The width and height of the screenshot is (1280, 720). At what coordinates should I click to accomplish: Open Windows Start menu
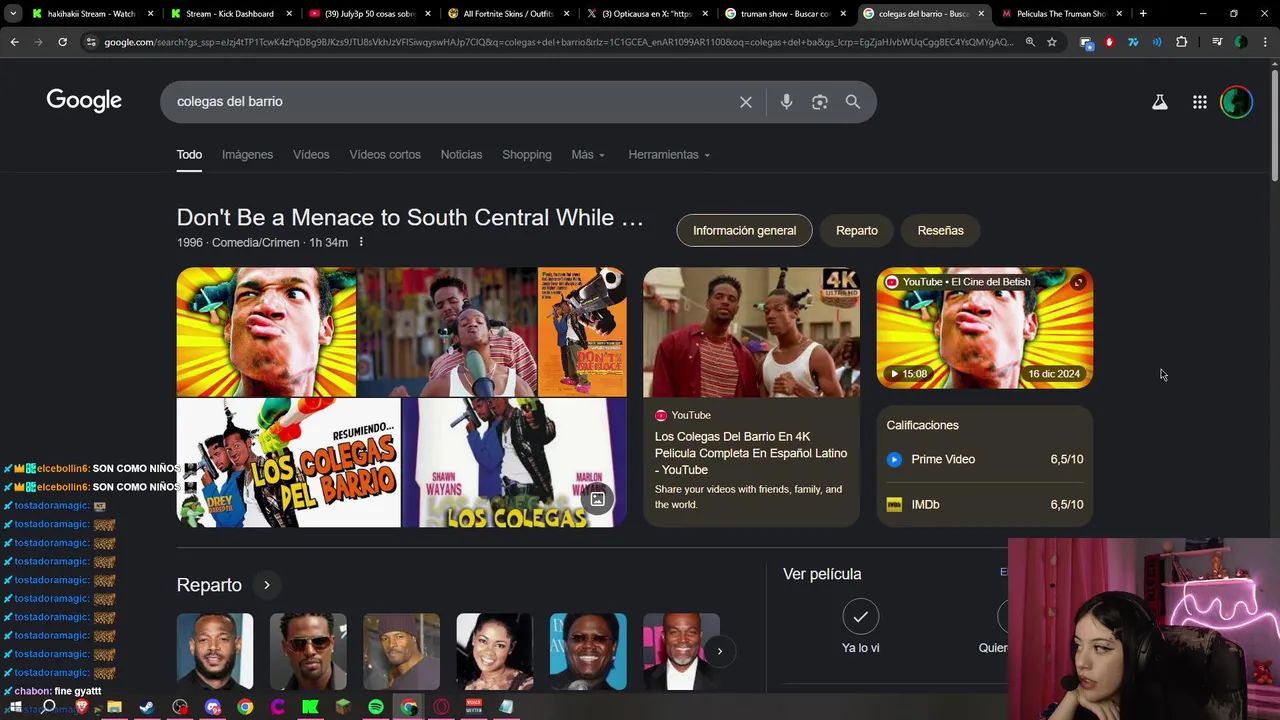[x=15, y=707]
